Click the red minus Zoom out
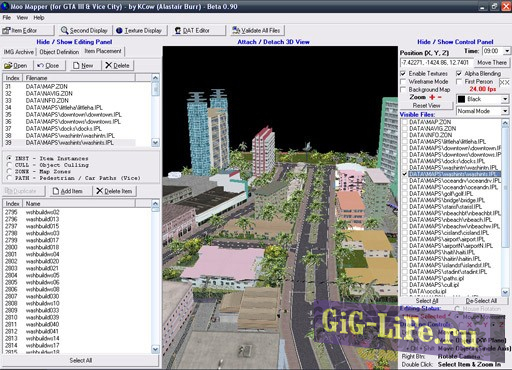 (x=440, y=97)
